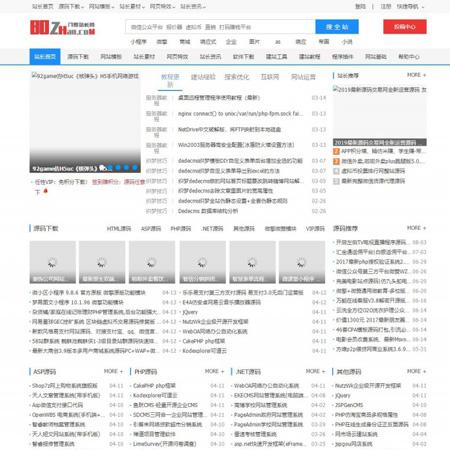450x450 pixels.
Task: Switch to the 搜索优化 article tab
Action: tap(237, 77)
